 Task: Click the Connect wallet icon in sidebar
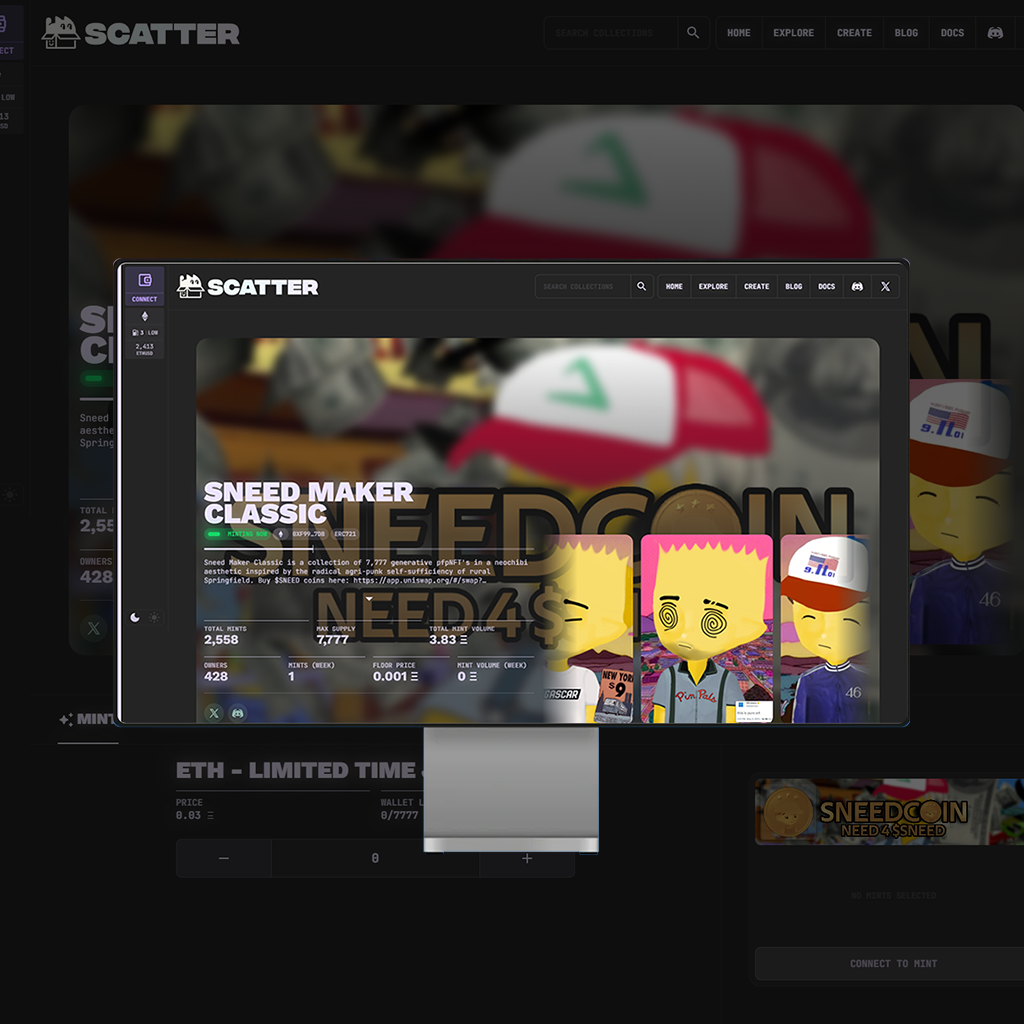click(x=144, y=281)
